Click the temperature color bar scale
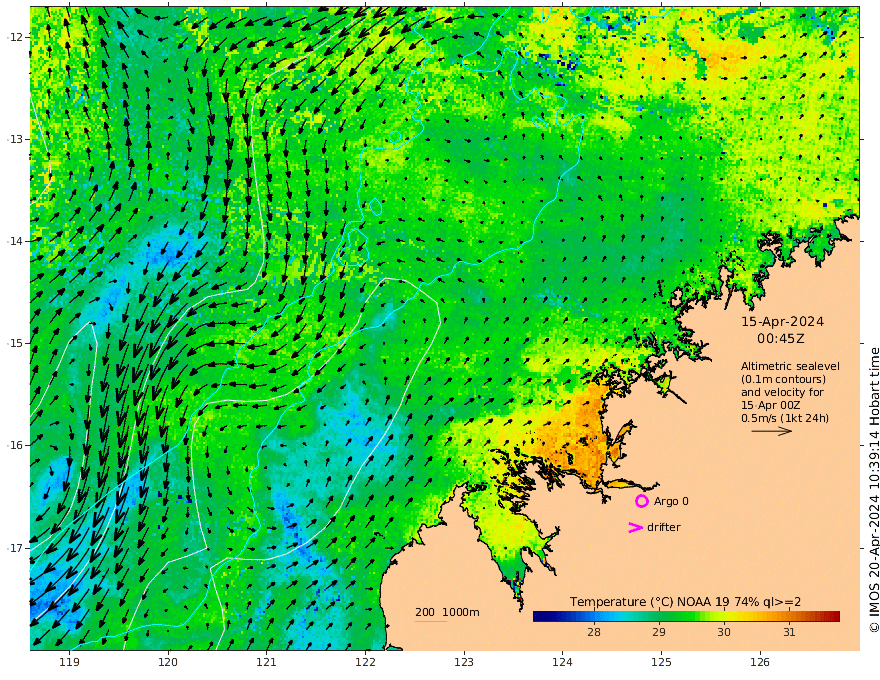This screenshot has width=880, height=680. 686,616
